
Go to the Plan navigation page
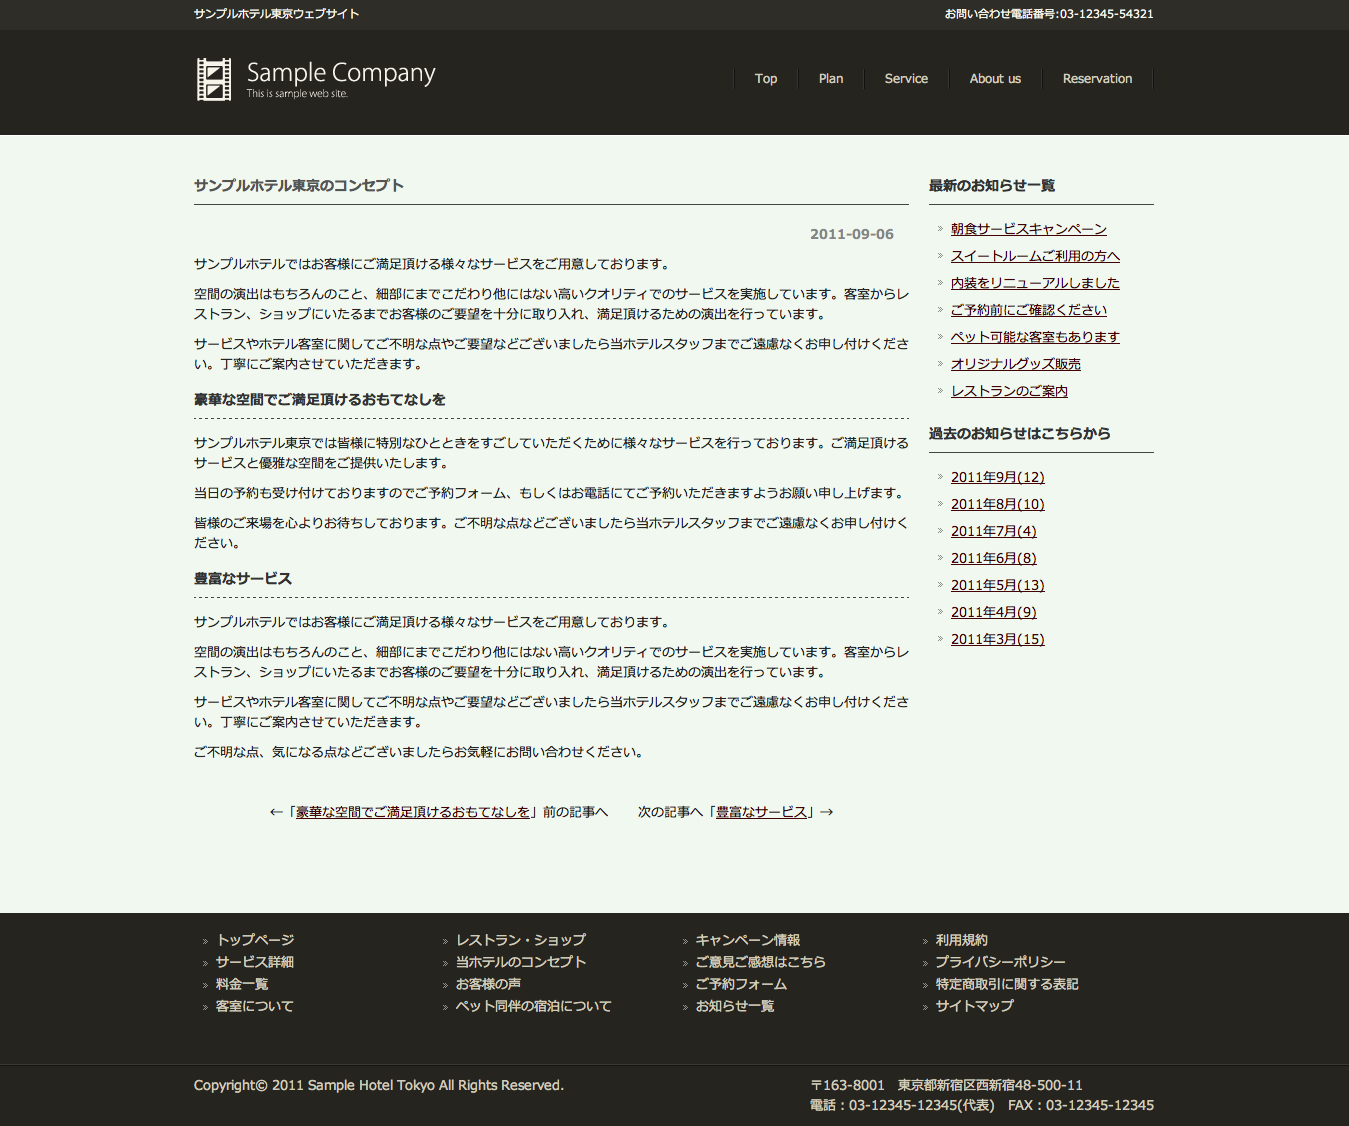831,79
